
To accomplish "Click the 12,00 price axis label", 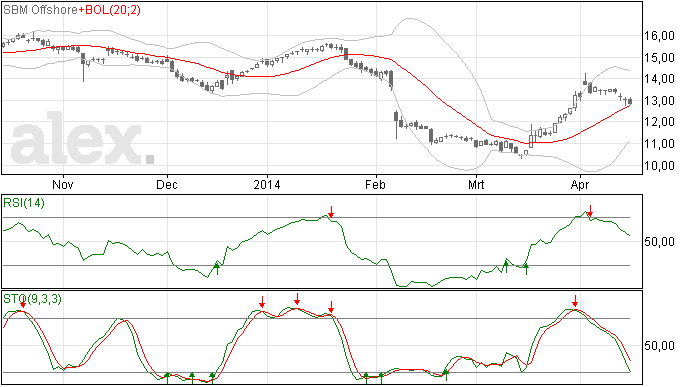I will (659, 122).
